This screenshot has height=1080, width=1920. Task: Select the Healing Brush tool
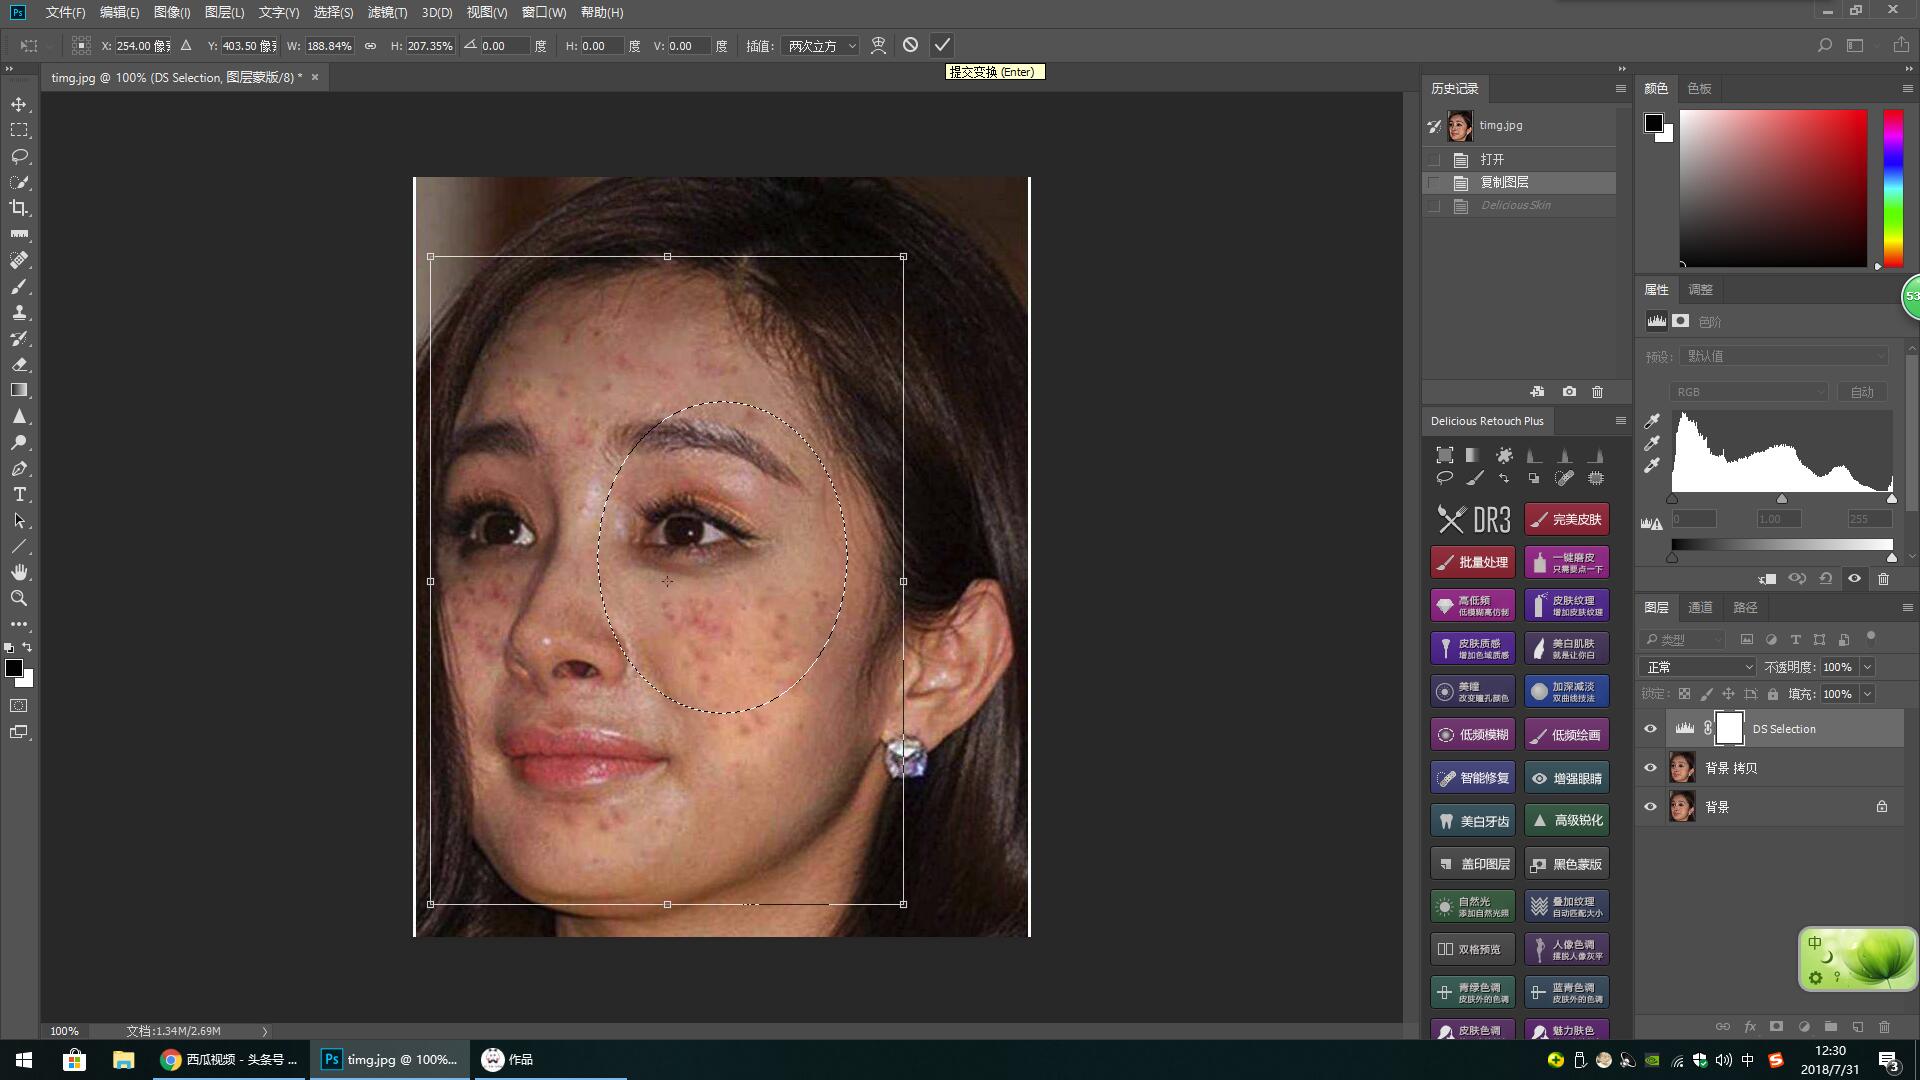pos(19,260)
